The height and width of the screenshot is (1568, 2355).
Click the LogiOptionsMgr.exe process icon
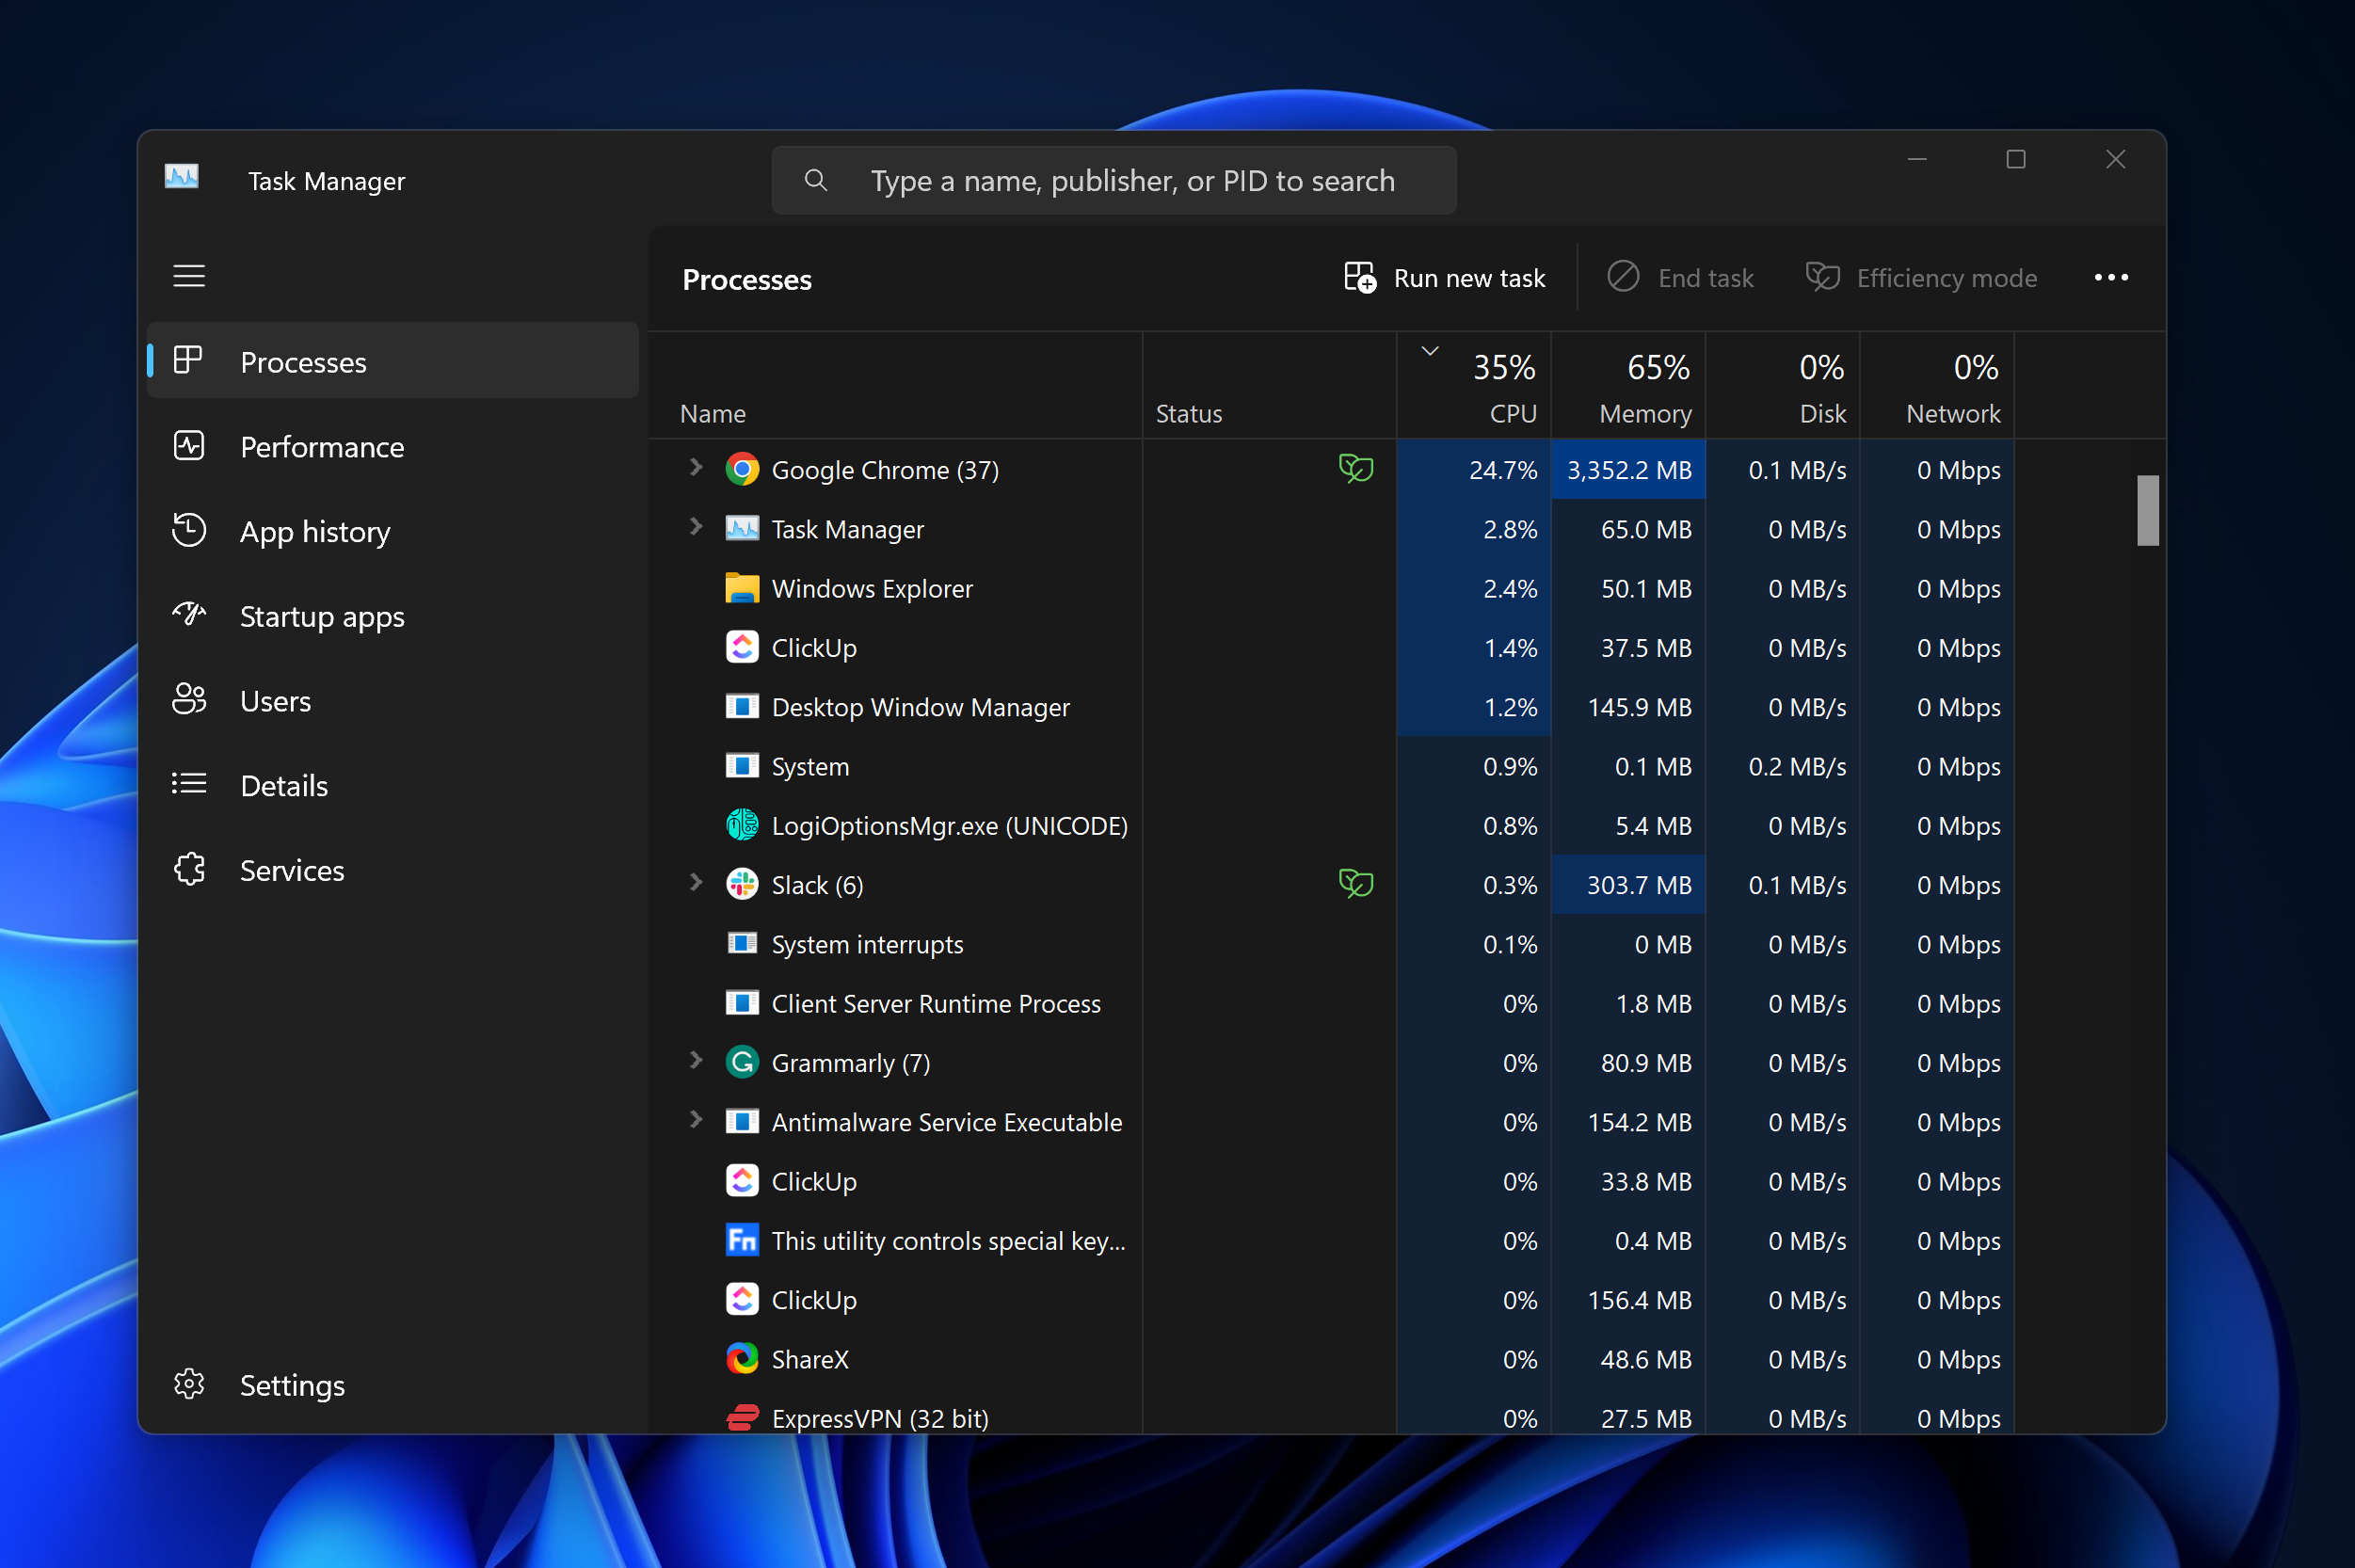742,826
